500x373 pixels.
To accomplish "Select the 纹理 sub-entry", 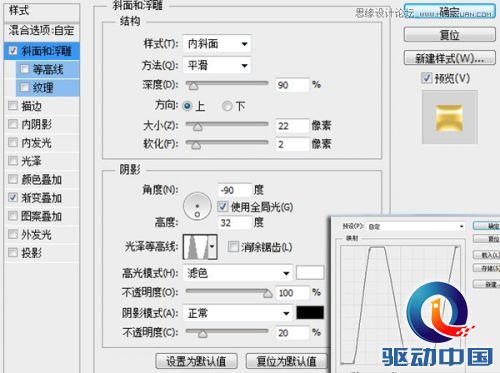I will 47,87.
